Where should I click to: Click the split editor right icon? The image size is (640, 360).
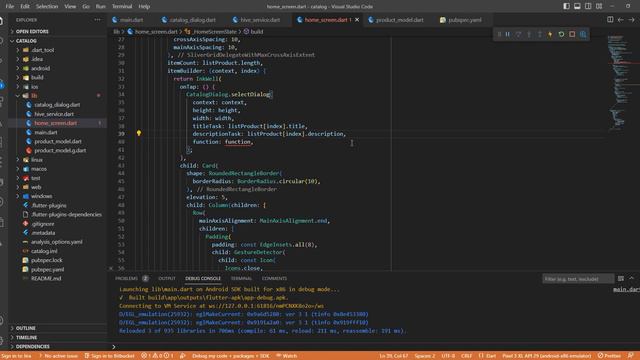(x=610, y=19)
